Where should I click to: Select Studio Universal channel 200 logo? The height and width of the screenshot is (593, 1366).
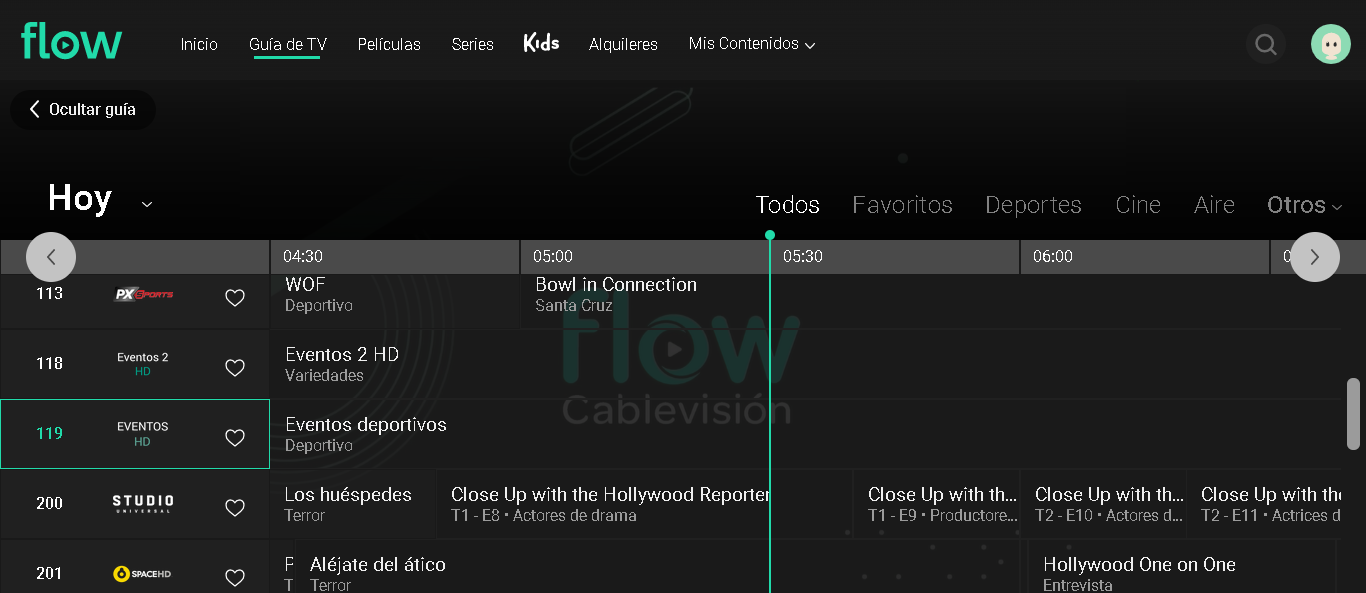143,503
